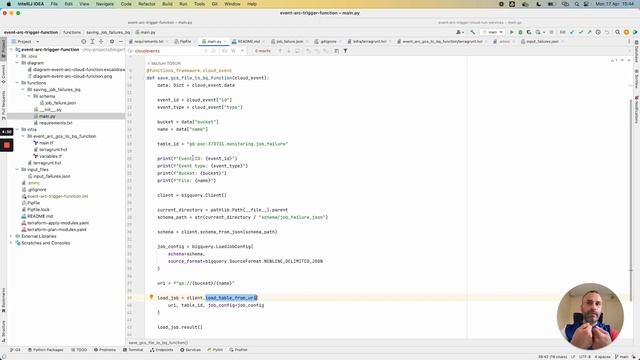Go to next search occurrence arrow
Image resolution: width=640 pixels, height=360 pixels.
tap(289, 51)
